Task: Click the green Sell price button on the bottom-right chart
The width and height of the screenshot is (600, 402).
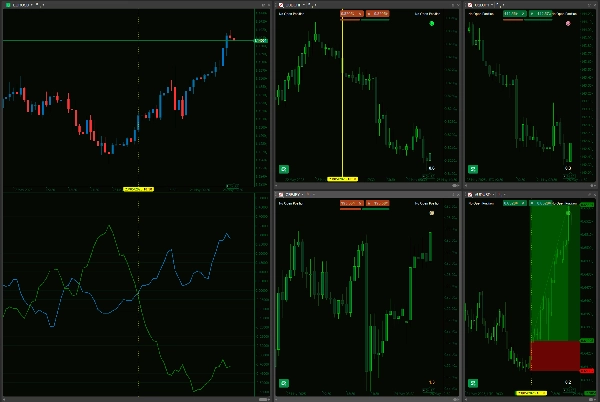Action: coord(514,203)
